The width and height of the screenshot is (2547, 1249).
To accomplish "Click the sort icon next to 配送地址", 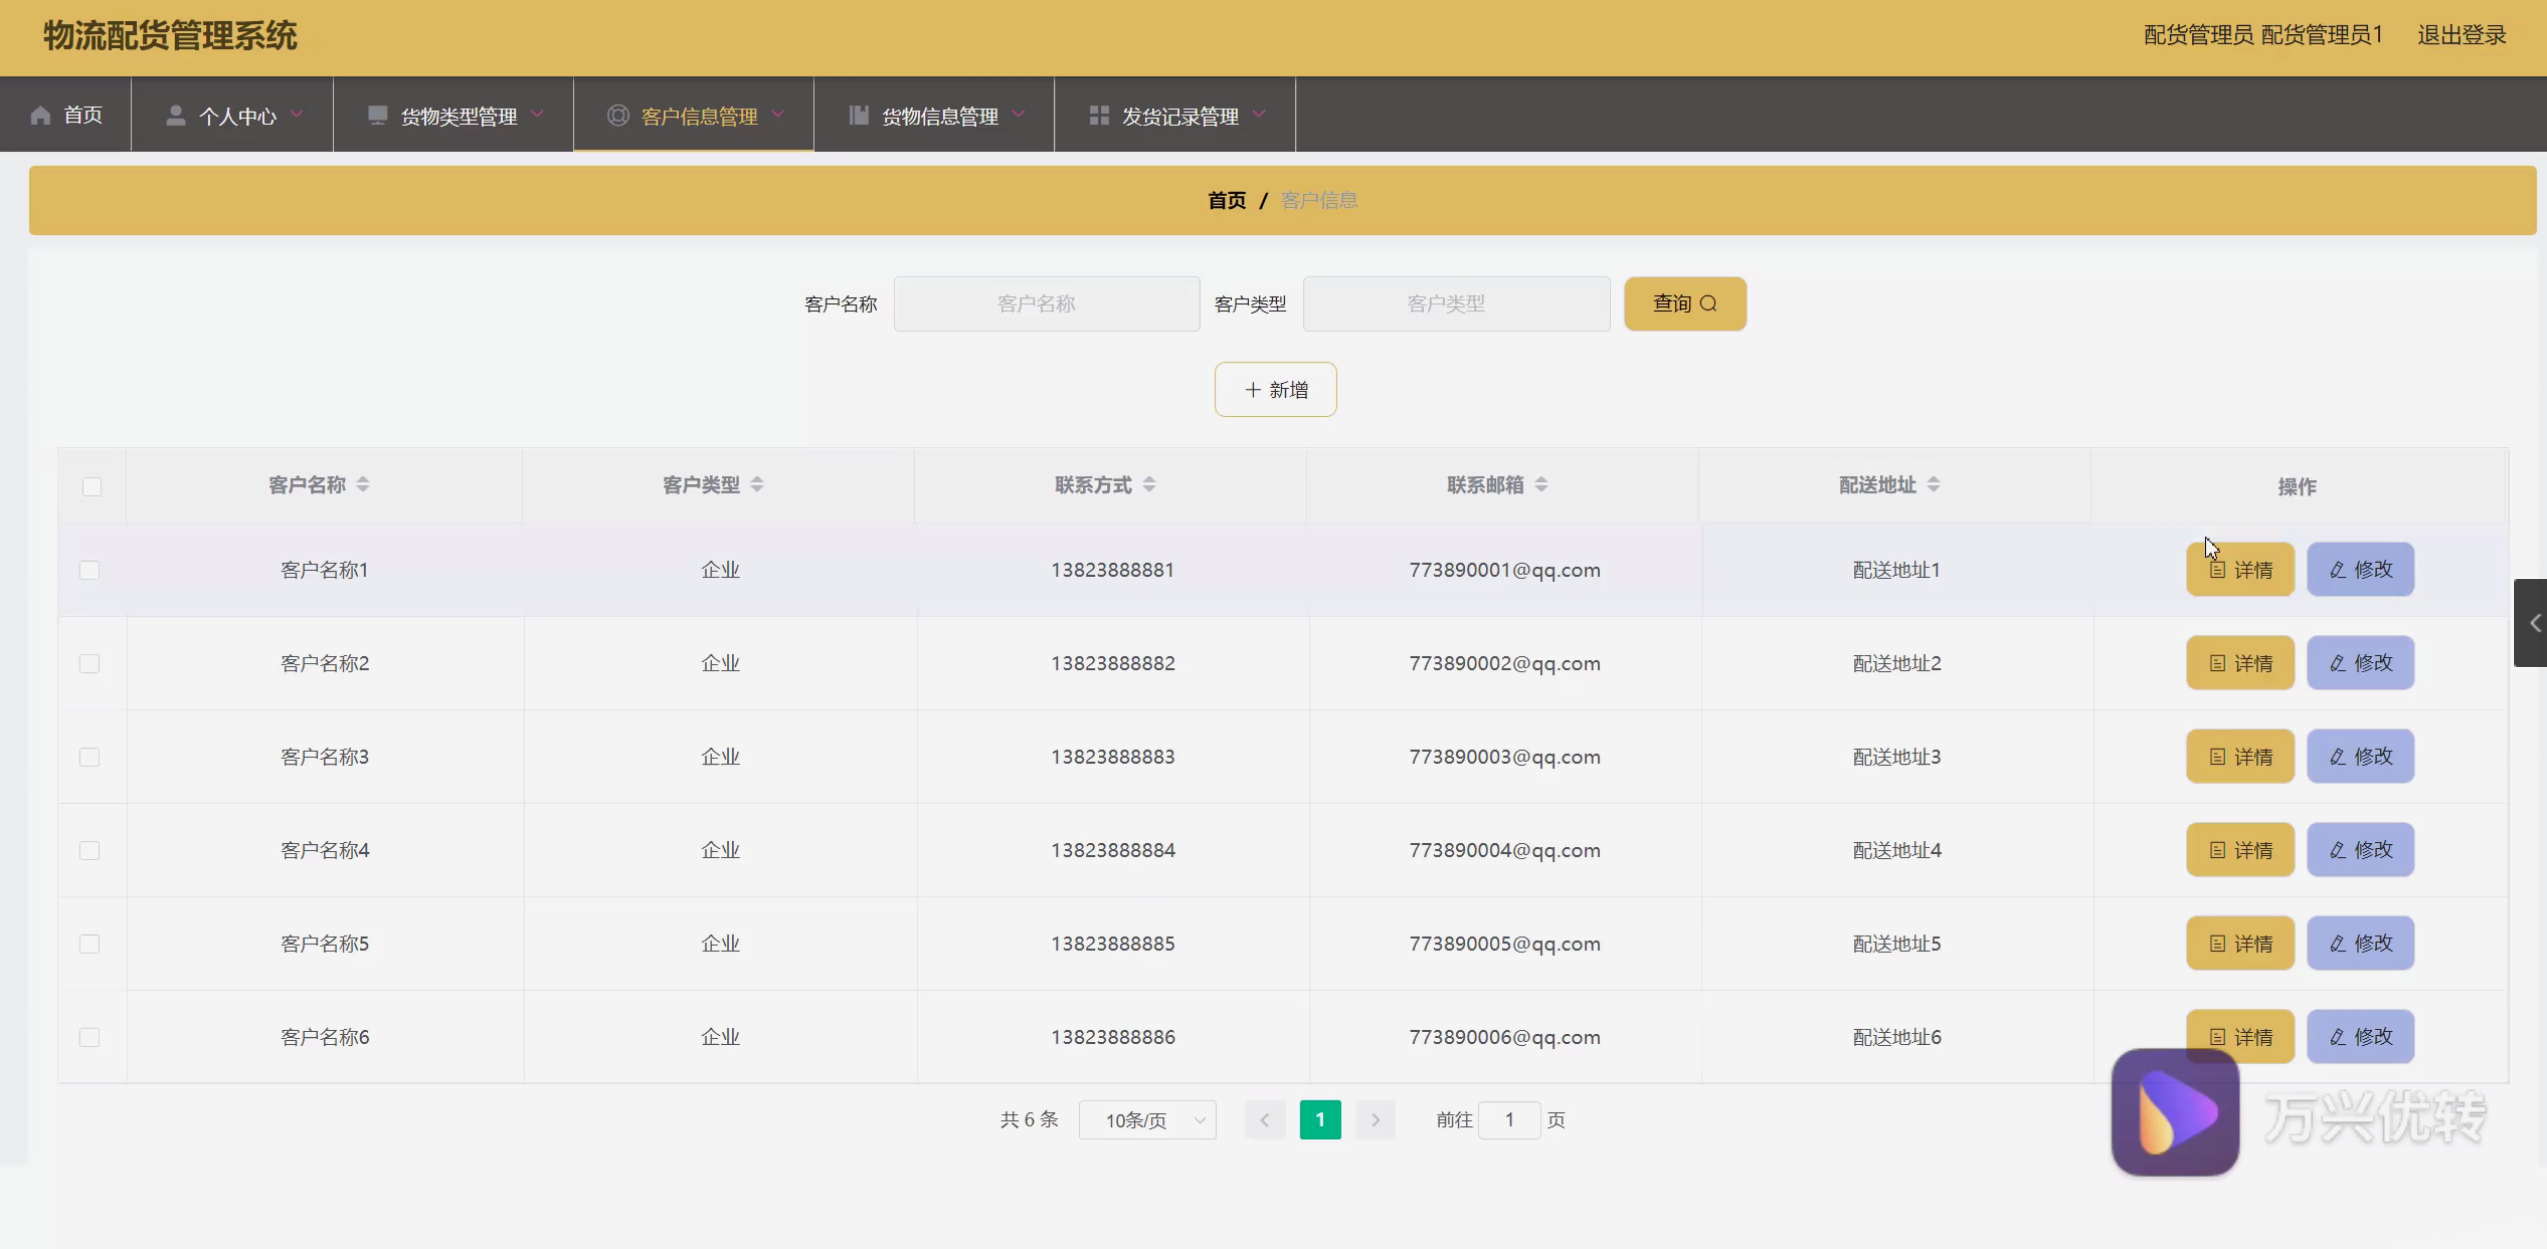I will tap(1933, 485).
